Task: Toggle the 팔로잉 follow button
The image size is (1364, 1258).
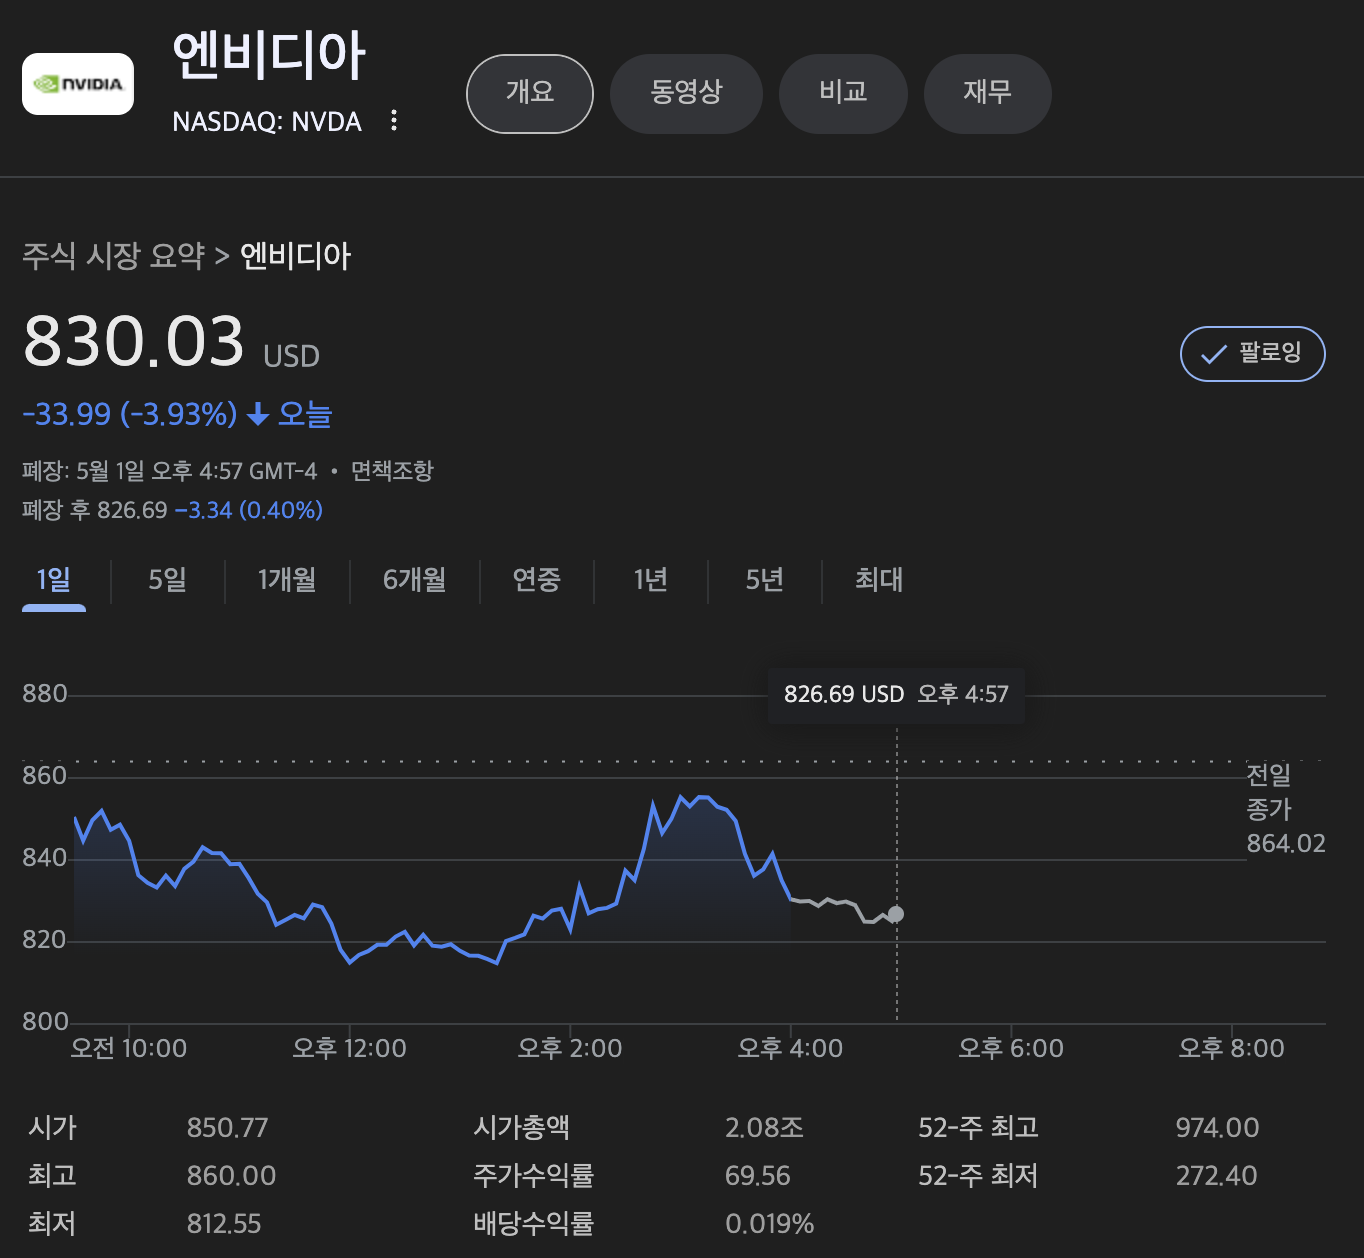Action: [1252, 354]
